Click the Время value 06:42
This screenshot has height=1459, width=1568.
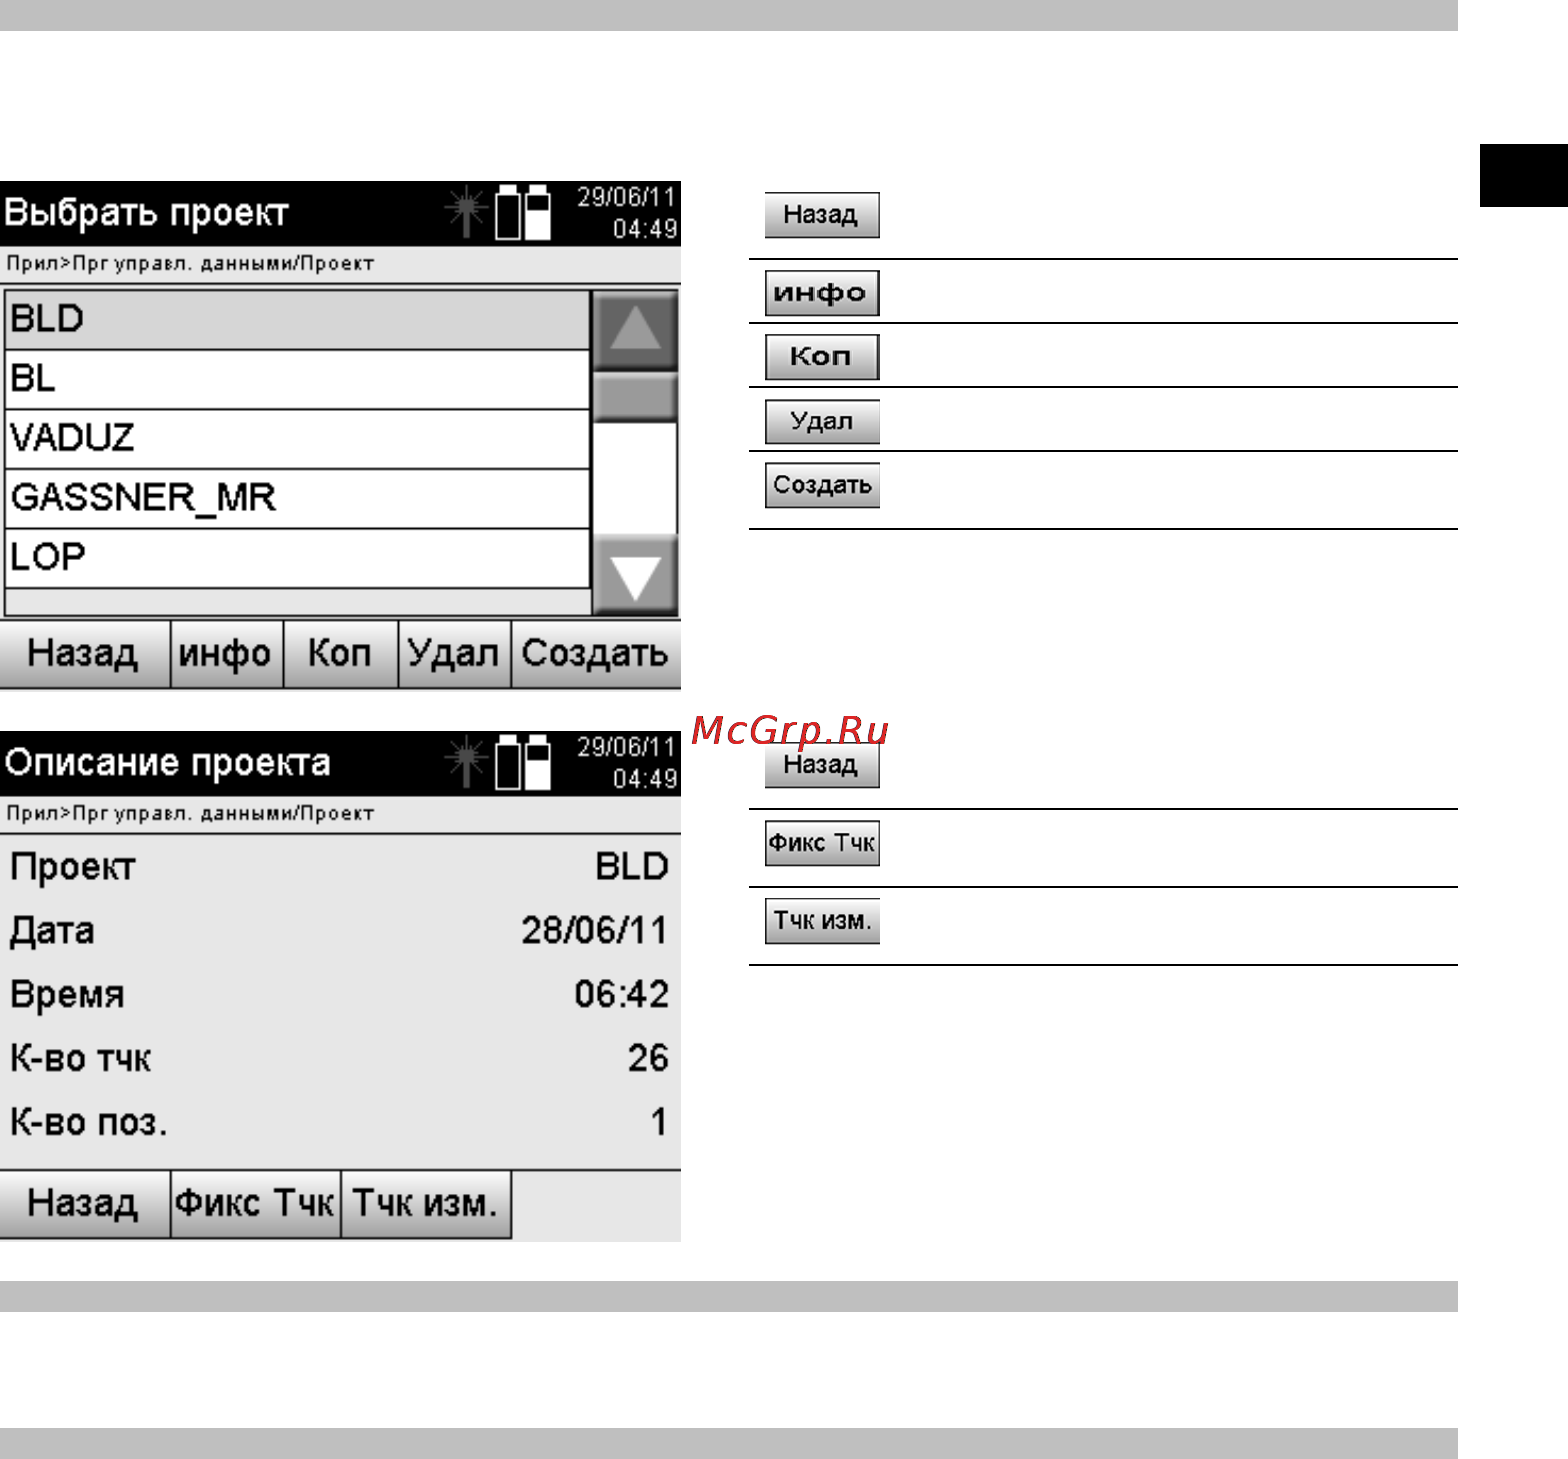coord(622,995)
